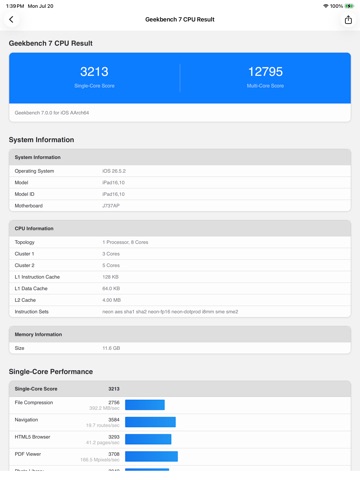Tap the PDF Viewer score bar

(x=152, y=456)
